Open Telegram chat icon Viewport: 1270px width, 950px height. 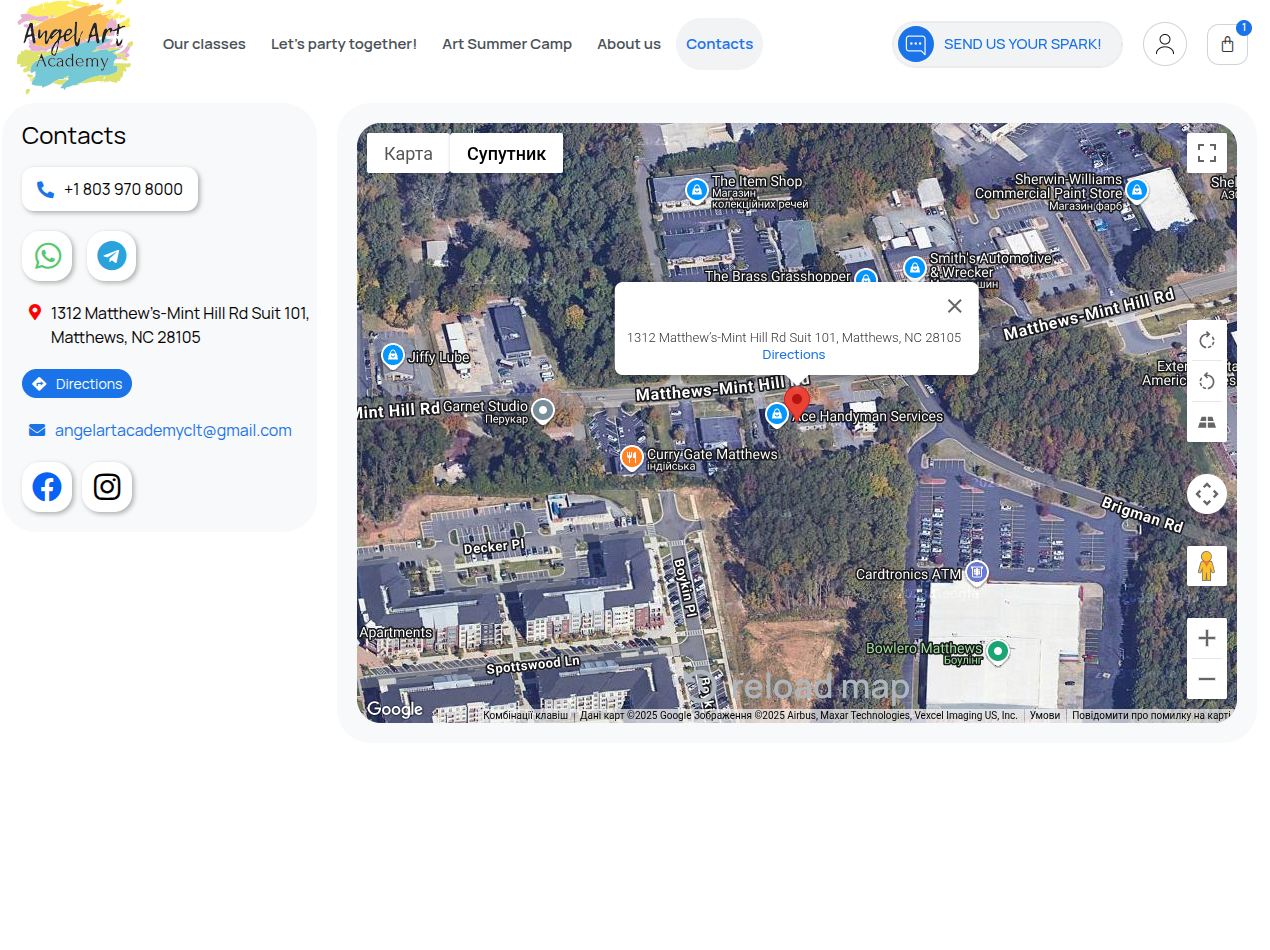(x=111, y=256)
